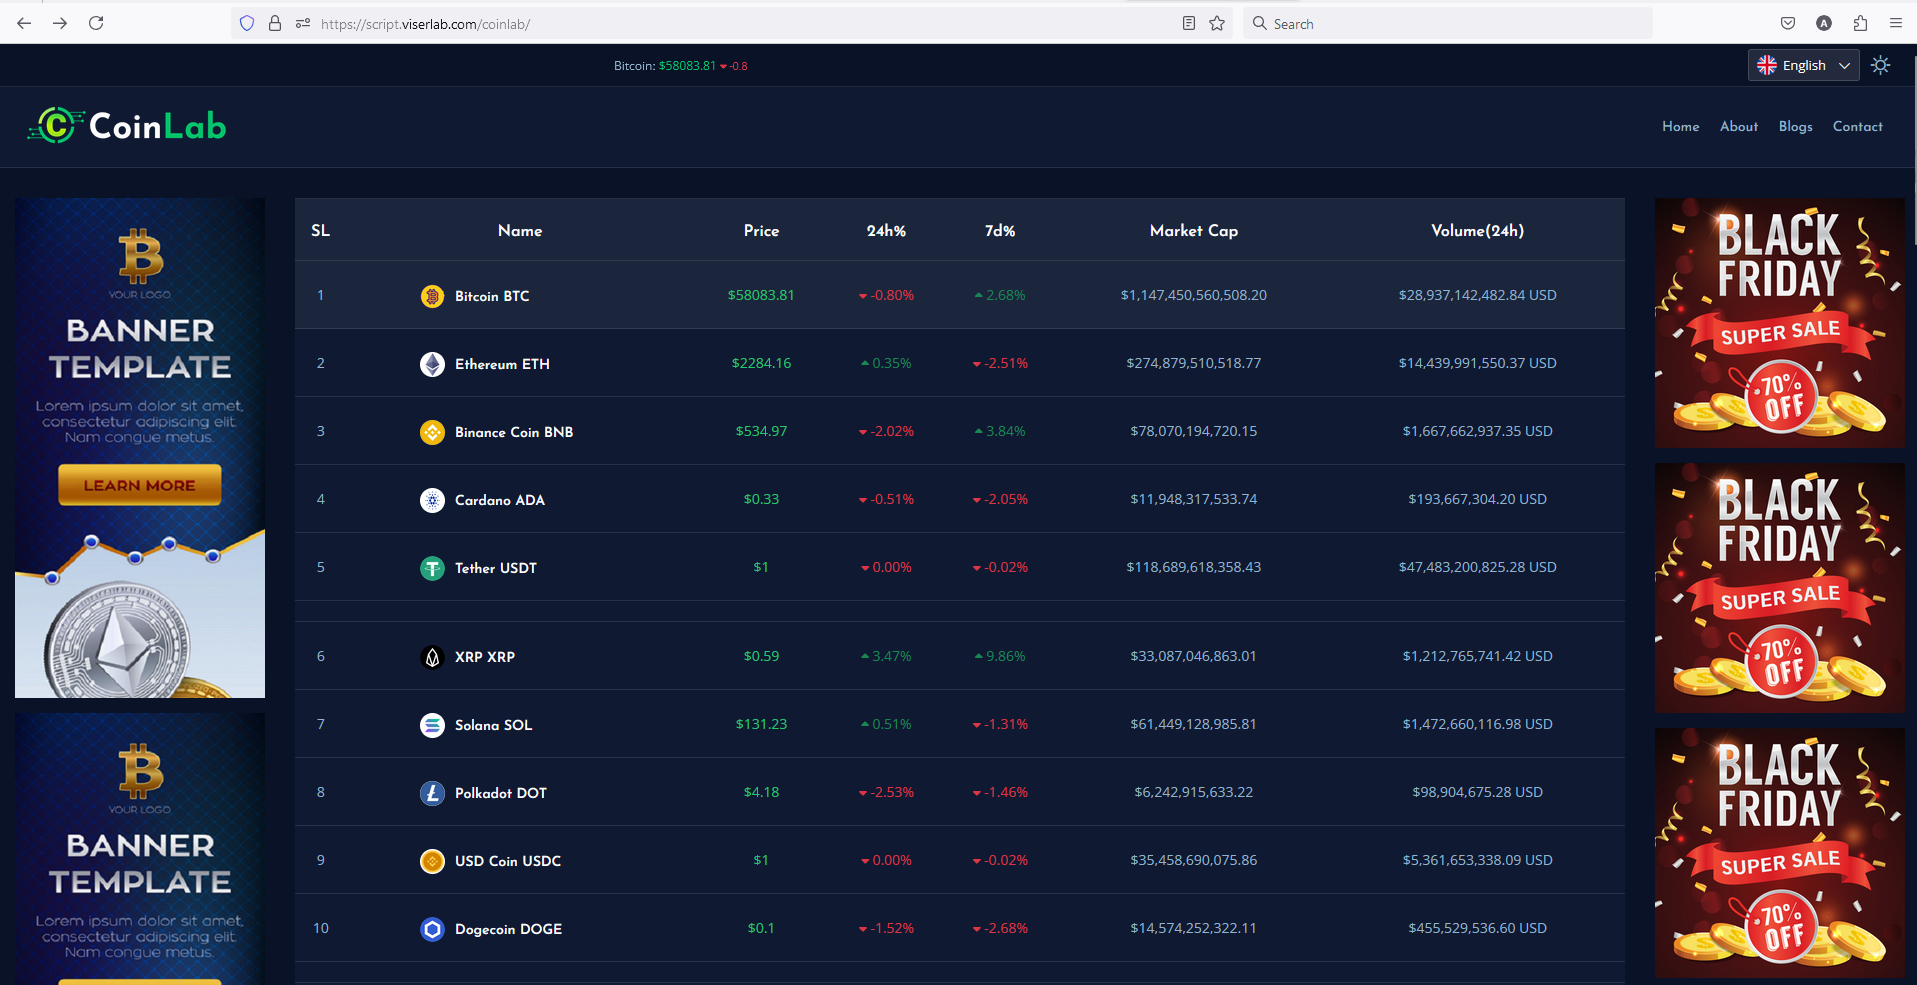The image size is (1917, 985).
Task: Open the Solana SOL coin link
Action: [x=493, y=725]
